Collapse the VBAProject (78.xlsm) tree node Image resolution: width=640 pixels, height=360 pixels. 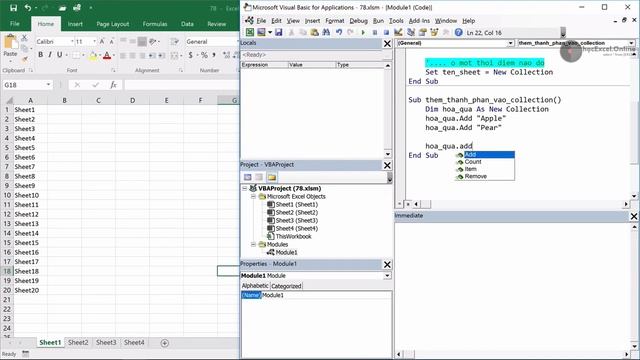pyautogui.click(x=244, y=188)
